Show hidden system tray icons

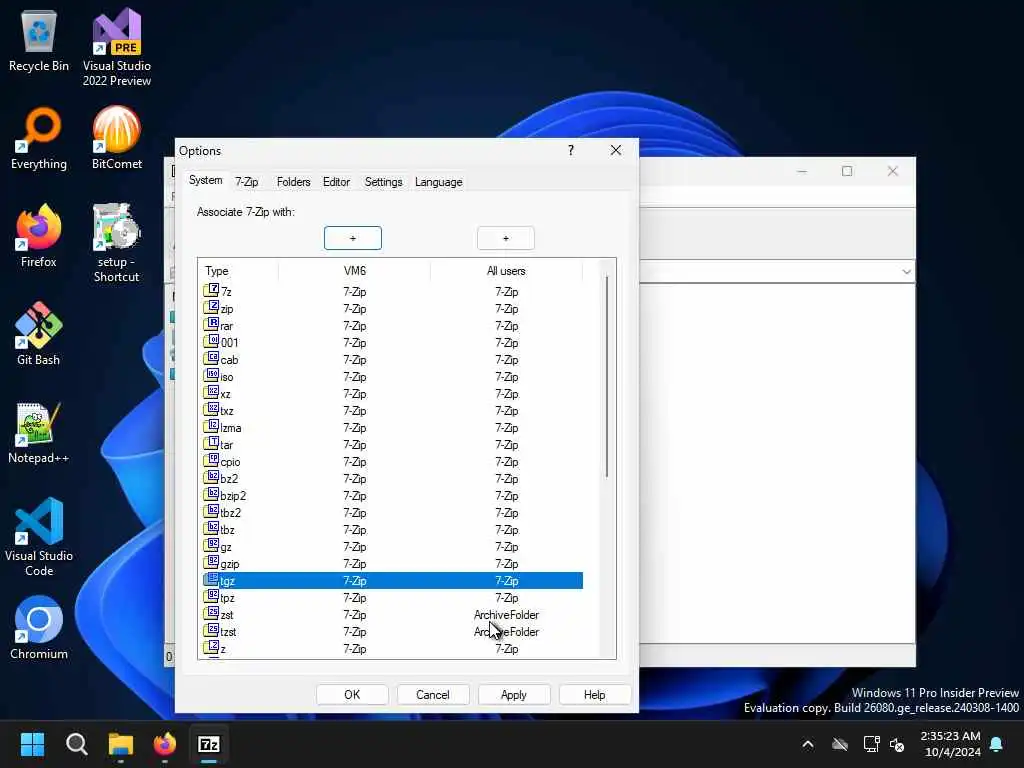coord(808,744)
